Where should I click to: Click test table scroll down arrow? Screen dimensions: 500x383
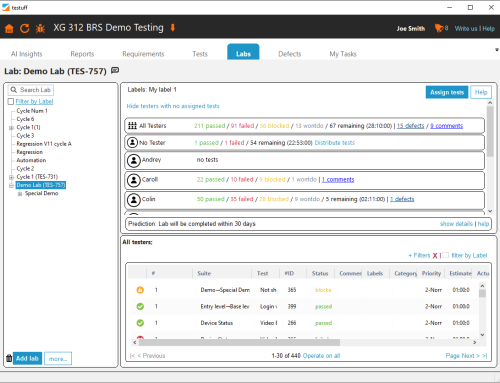[x=482, y=335]
